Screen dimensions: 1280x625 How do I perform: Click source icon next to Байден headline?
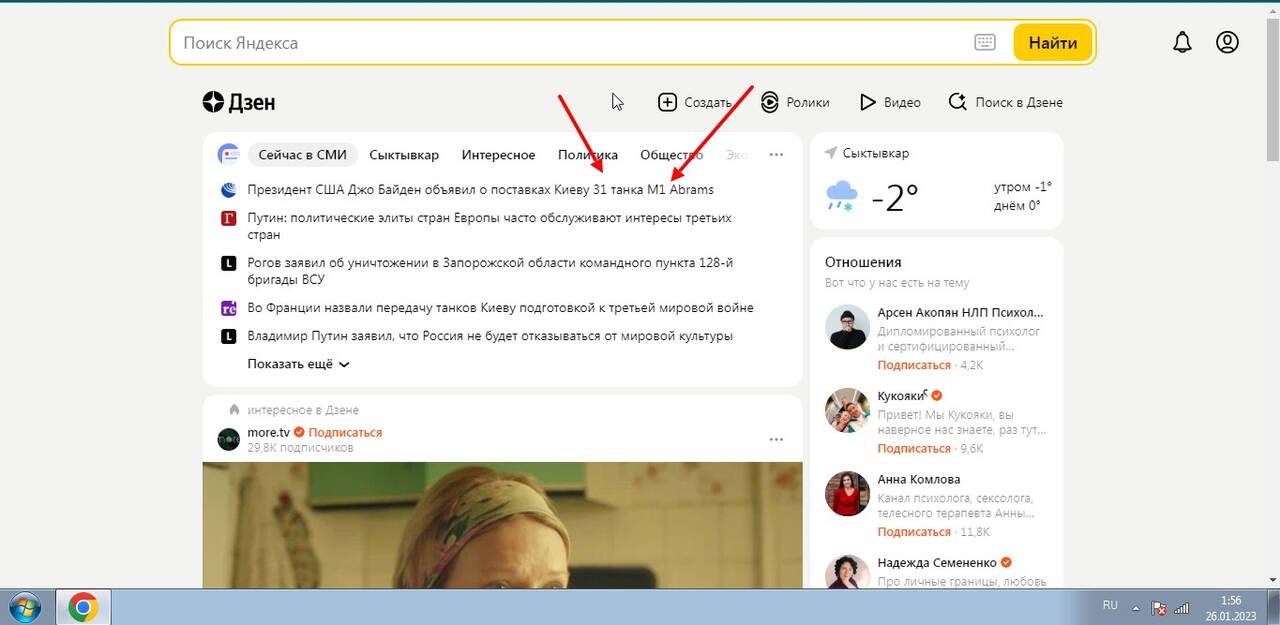point(228,189)
